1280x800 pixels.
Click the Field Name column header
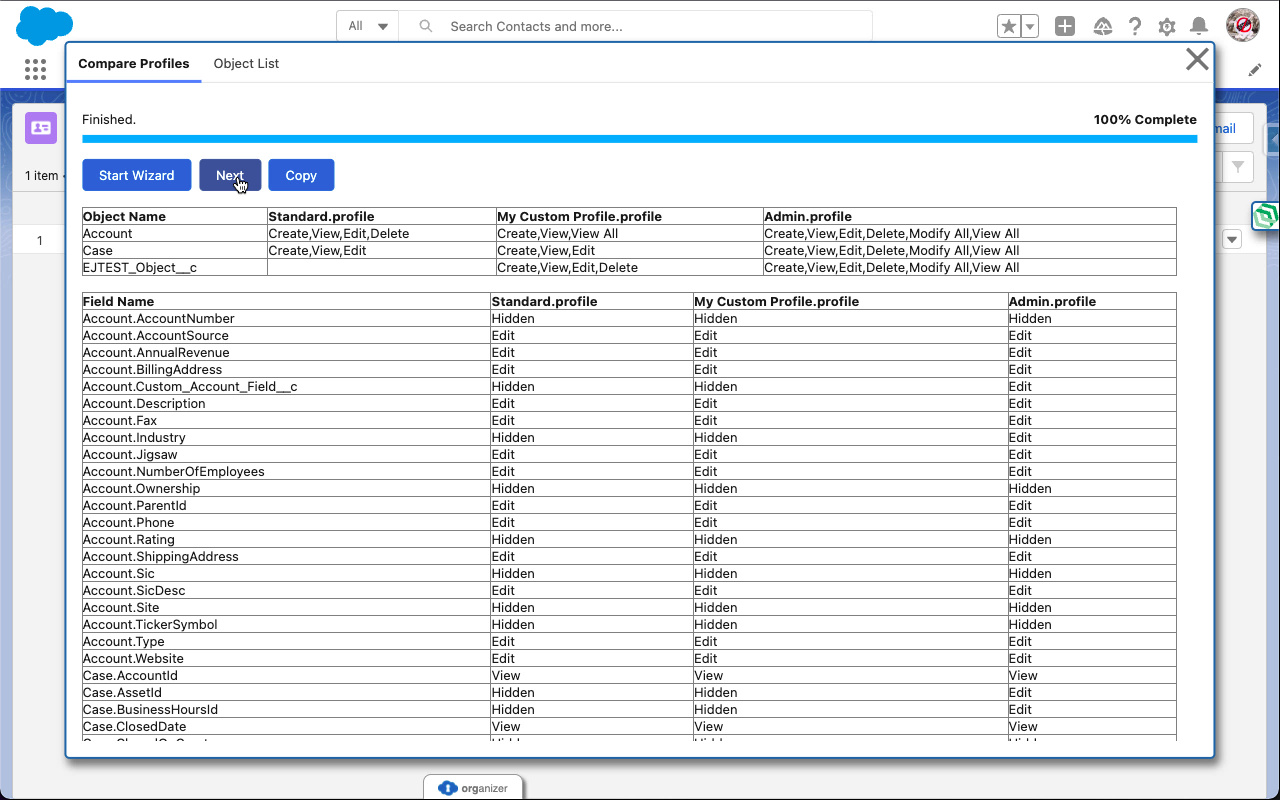click(x=286, y=301)
